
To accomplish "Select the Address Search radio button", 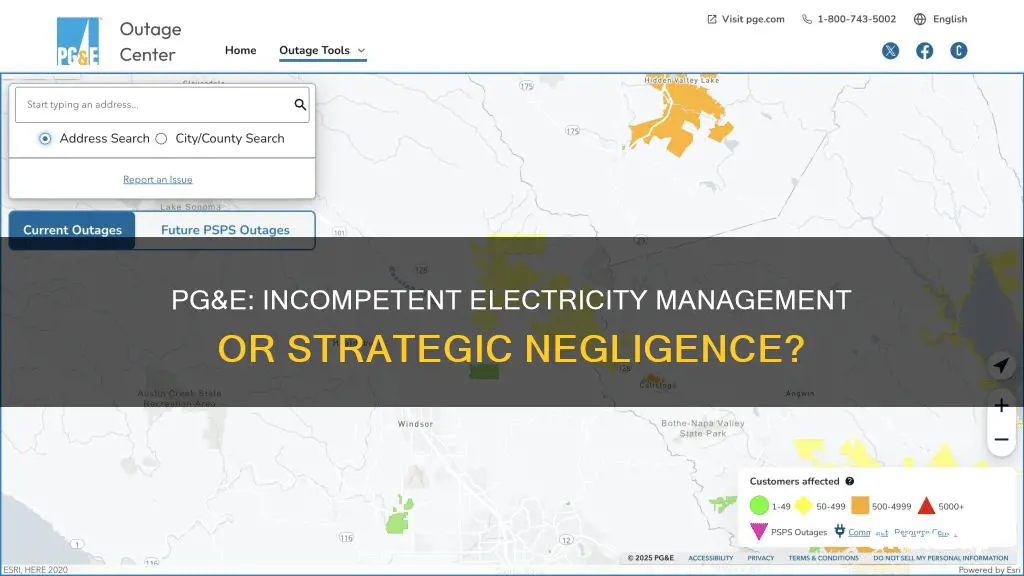I will coord(44,138).
